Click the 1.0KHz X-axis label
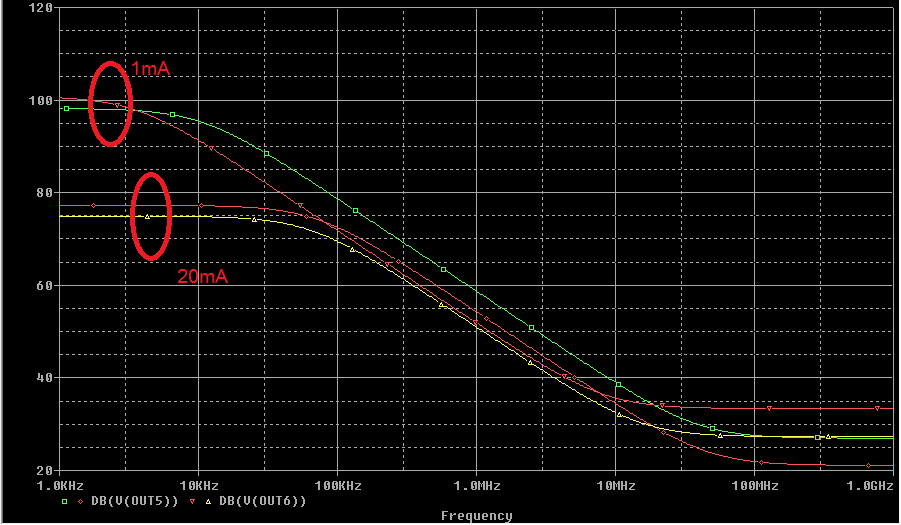The image size is (901, 525). [x=60, y=486]
